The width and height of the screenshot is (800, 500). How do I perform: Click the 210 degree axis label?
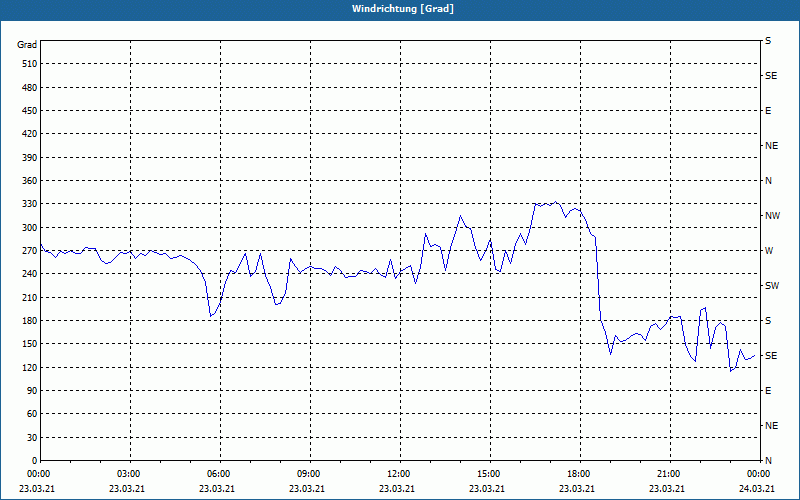coord(30,297)
